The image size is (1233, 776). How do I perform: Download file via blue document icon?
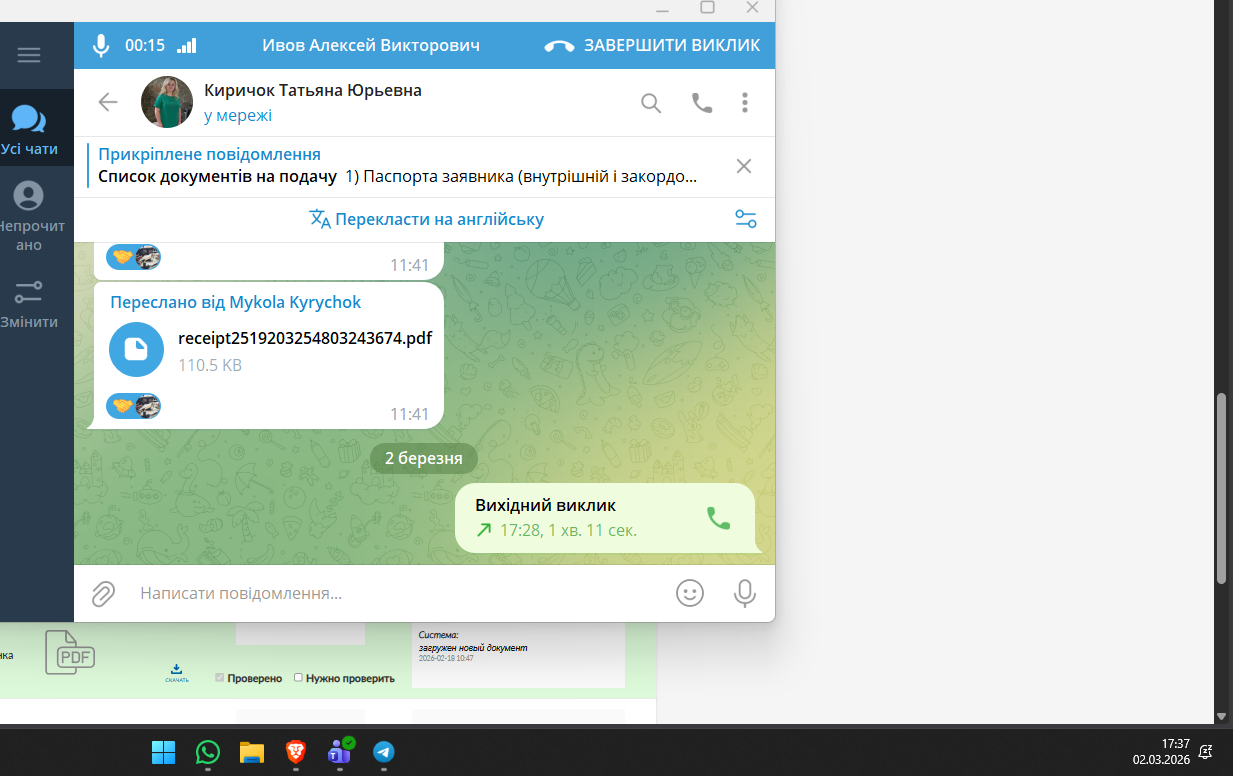tap(136, 349)
